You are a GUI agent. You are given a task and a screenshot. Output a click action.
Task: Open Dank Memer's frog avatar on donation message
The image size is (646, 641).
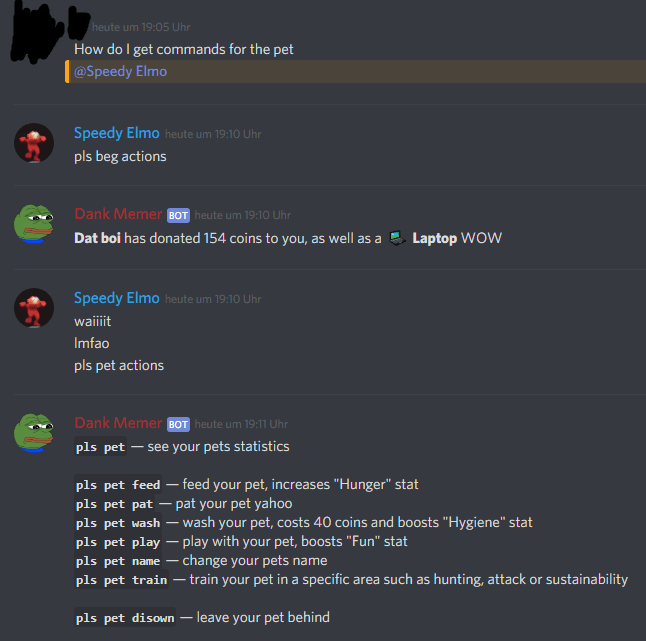(x=34, y=224)
